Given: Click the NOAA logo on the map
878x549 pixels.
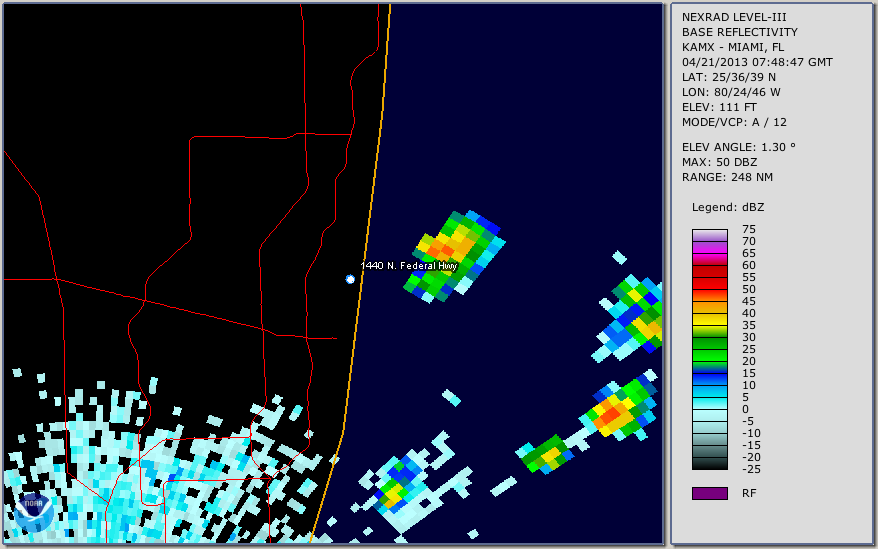Looking at the screenshot, I should (34, 512).
